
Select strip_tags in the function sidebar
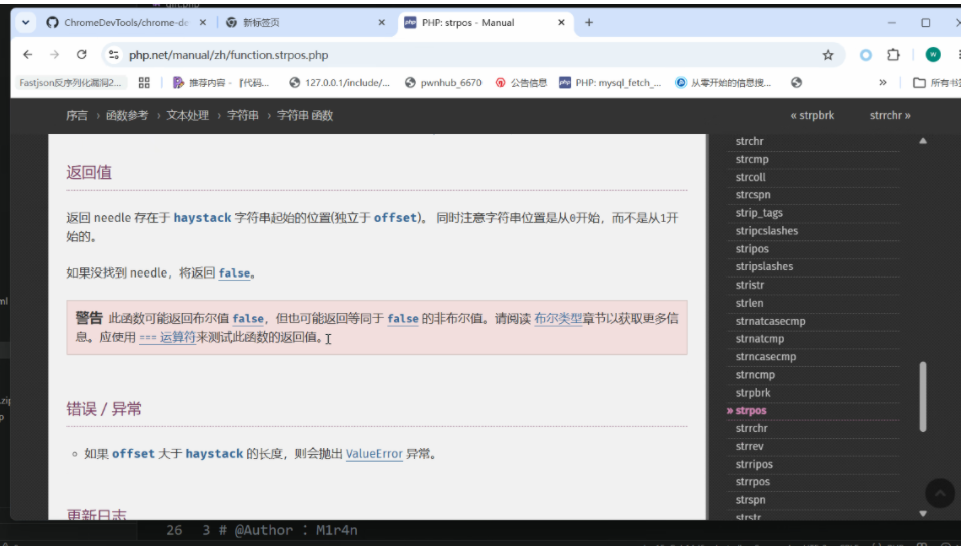759,213
